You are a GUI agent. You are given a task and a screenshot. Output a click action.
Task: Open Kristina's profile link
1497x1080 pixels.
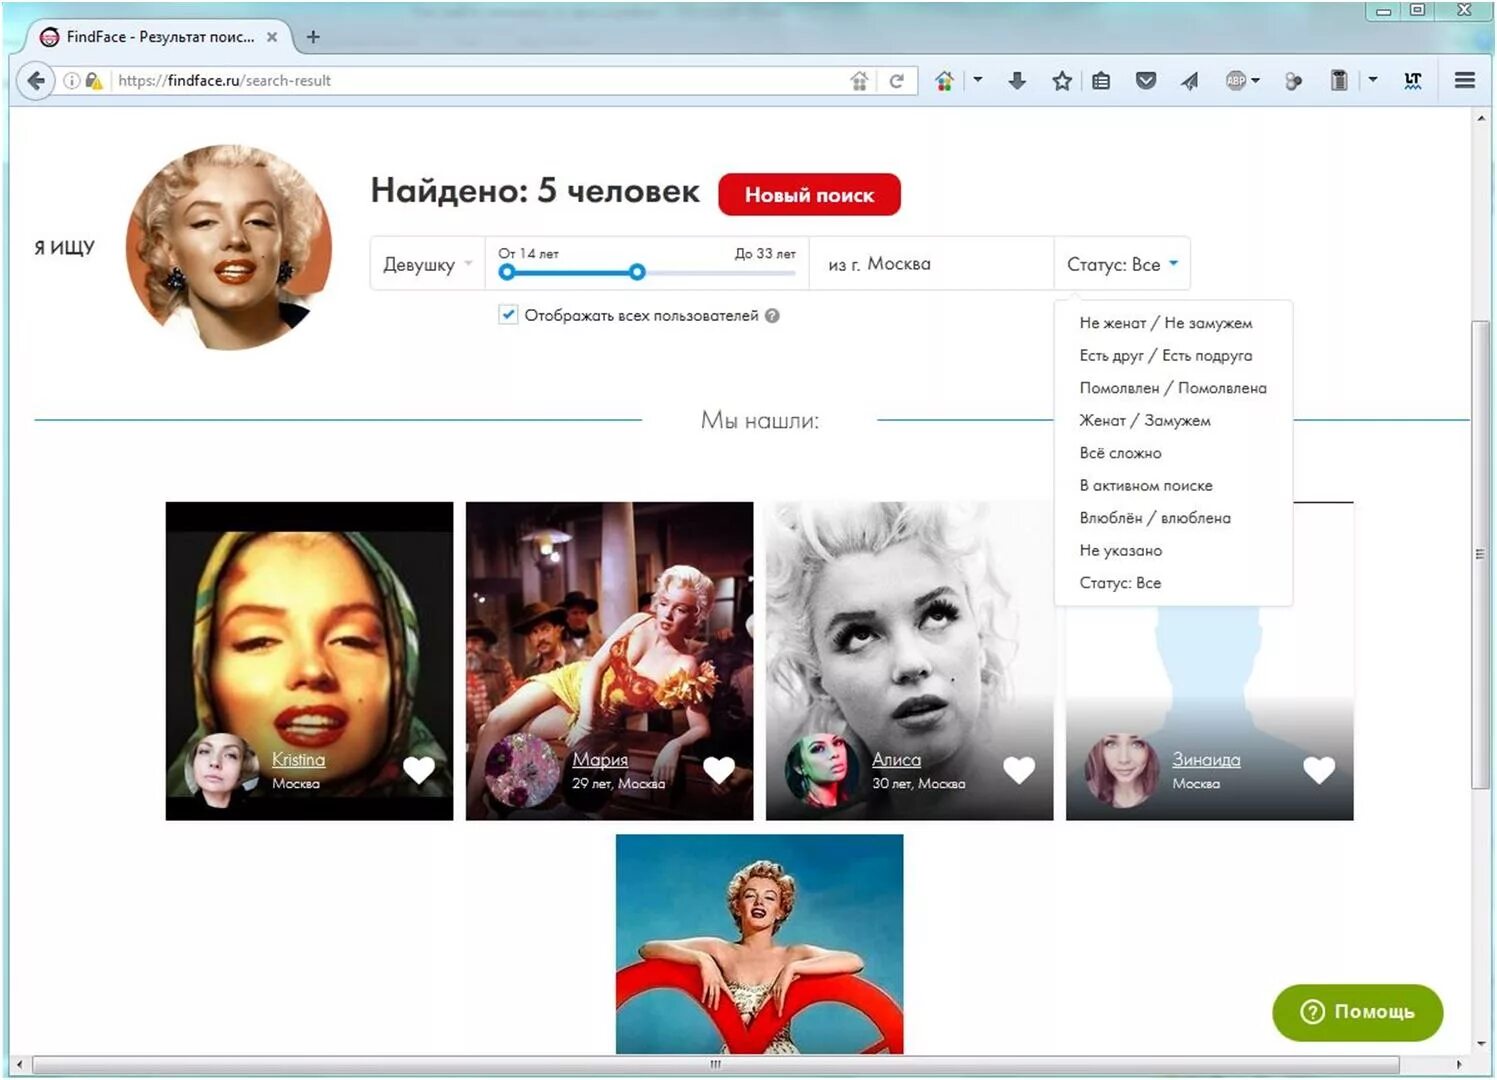coord(298,760)
